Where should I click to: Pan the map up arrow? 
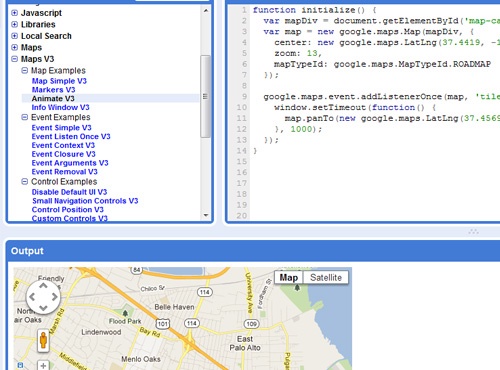click(43, 286)
